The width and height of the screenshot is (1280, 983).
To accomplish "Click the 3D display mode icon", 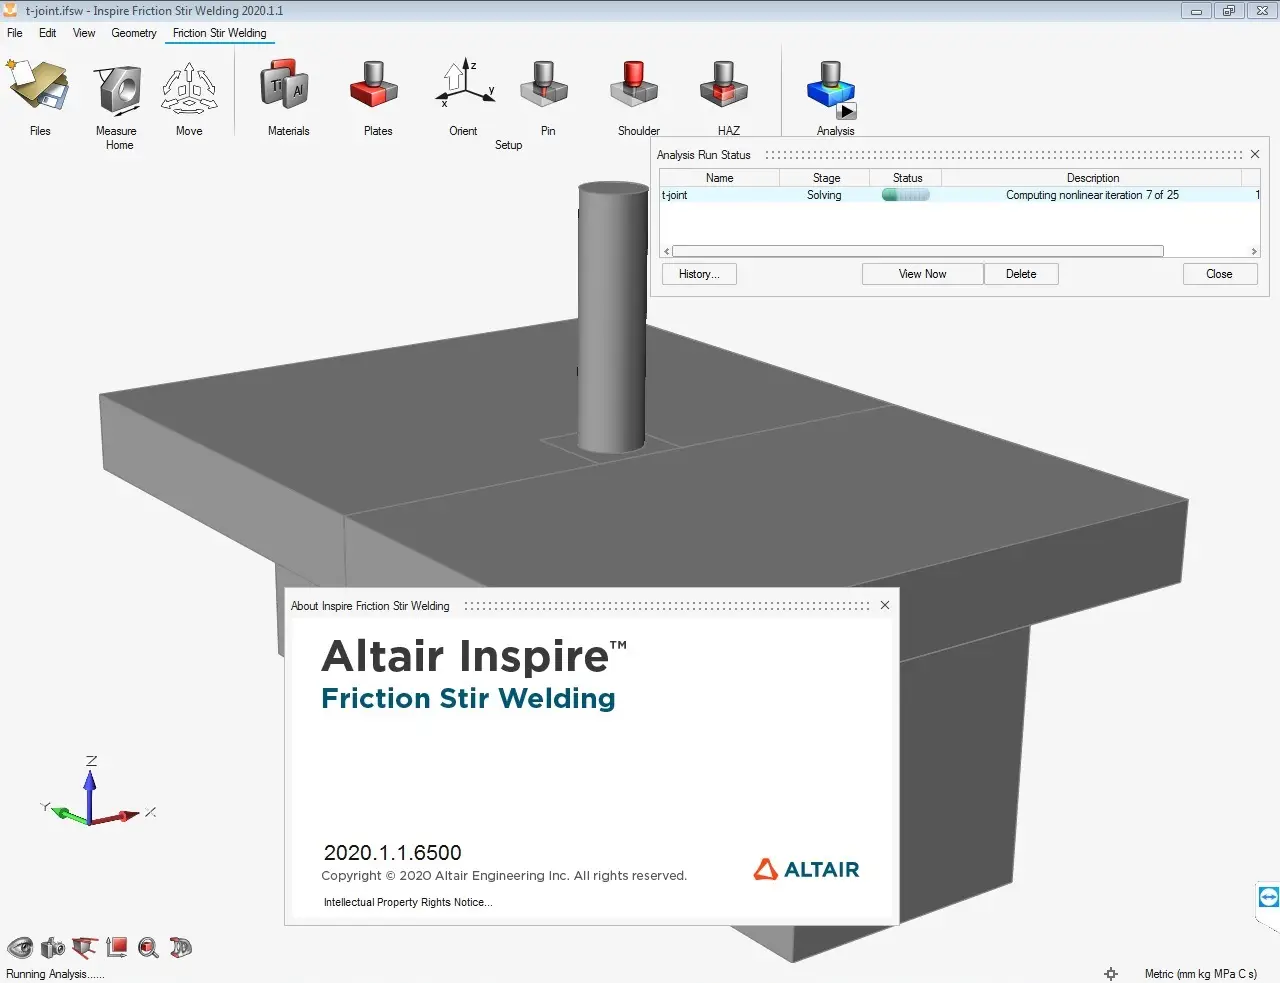I will click(x=181, y=947).
